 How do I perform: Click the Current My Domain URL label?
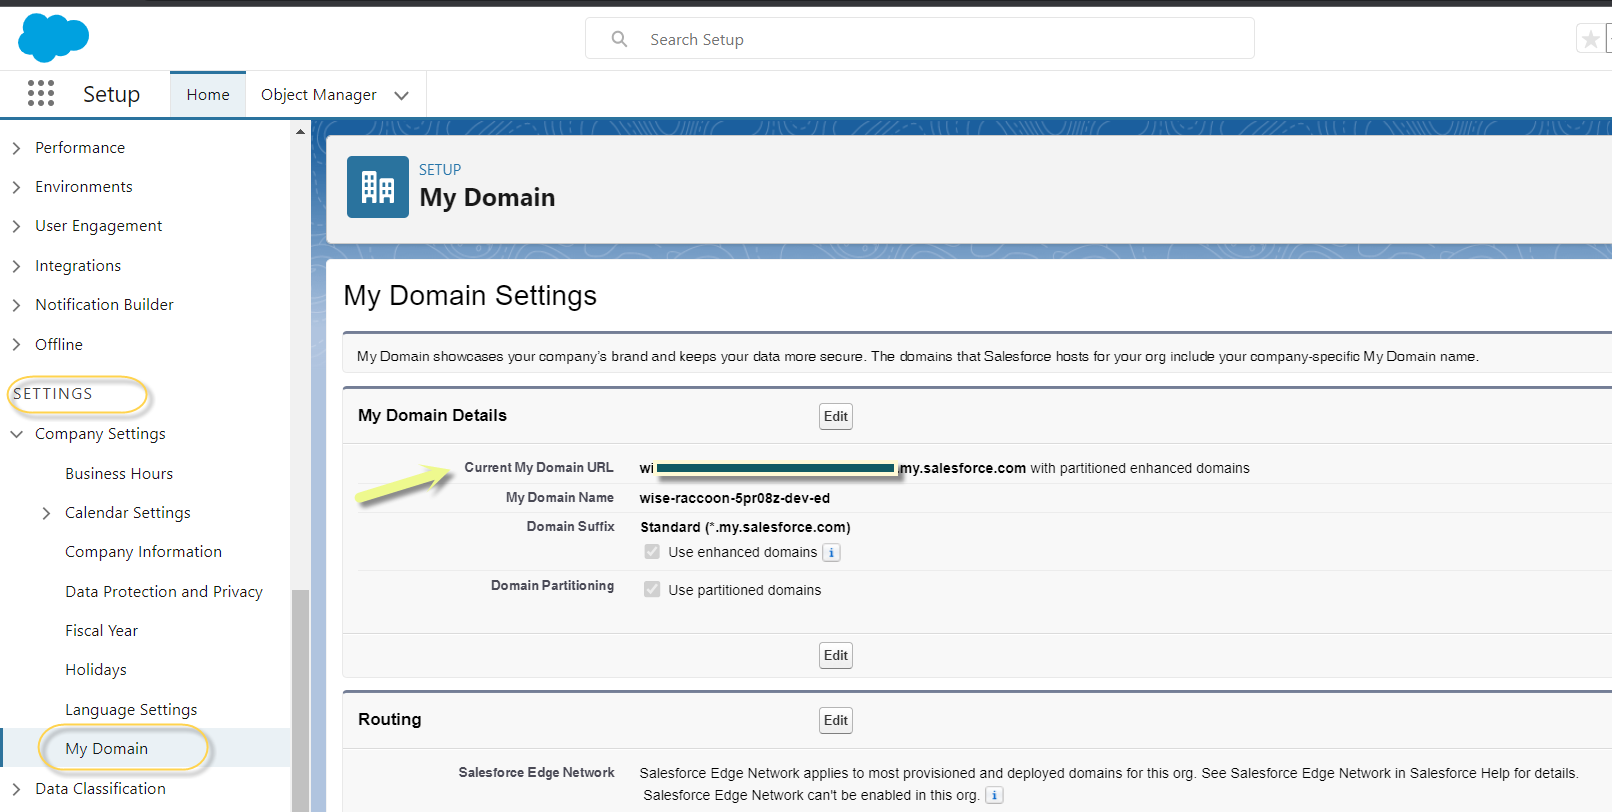[x=539, y=467]
